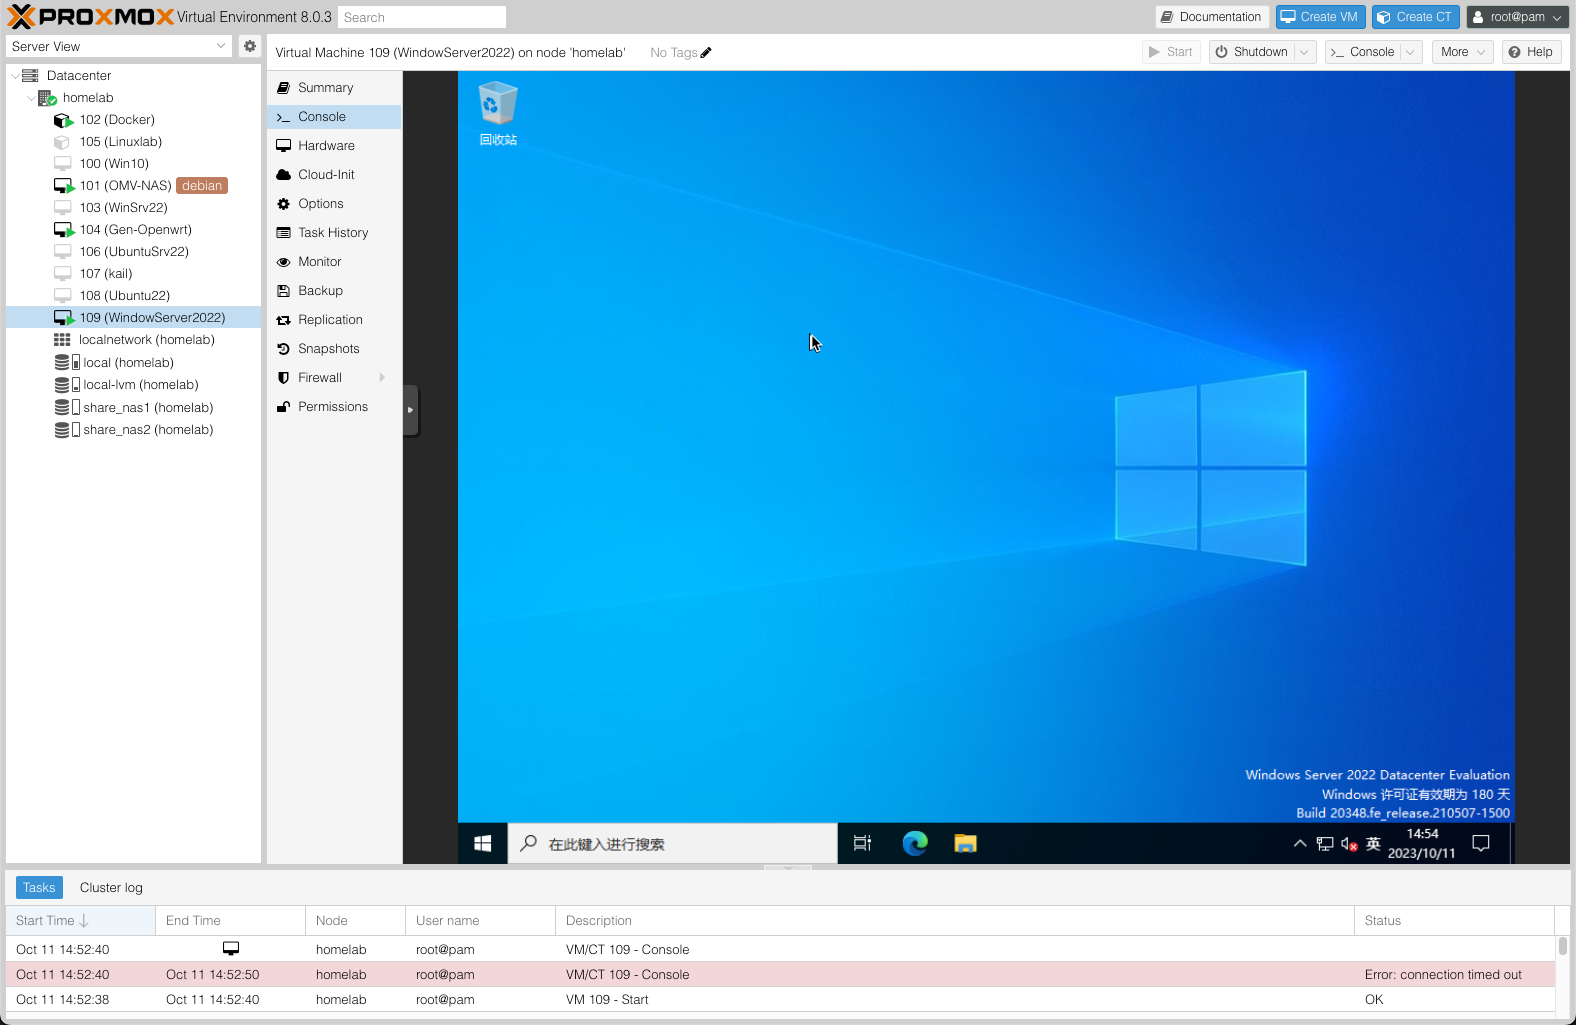Screen dimensions: 1576x1025
Task: Click the Create VM button
Action: tap(1320, 17)
